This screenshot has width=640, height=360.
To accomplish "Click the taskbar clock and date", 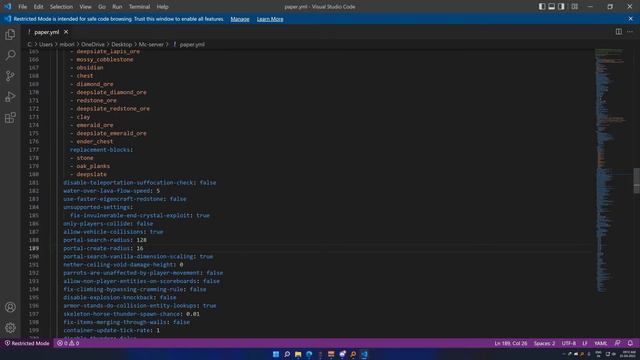I will coord(629,354).
